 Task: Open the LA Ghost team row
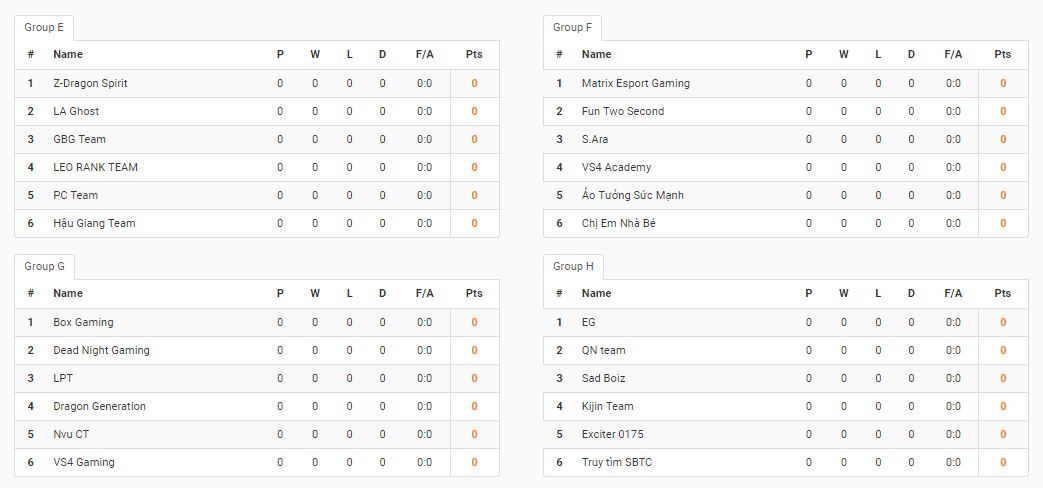[x=257, y=111]
